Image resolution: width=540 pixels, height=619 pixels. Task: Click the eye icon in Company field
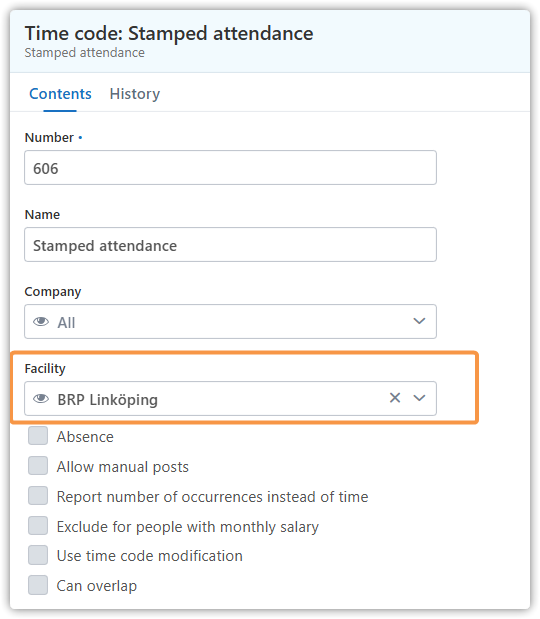41,322
